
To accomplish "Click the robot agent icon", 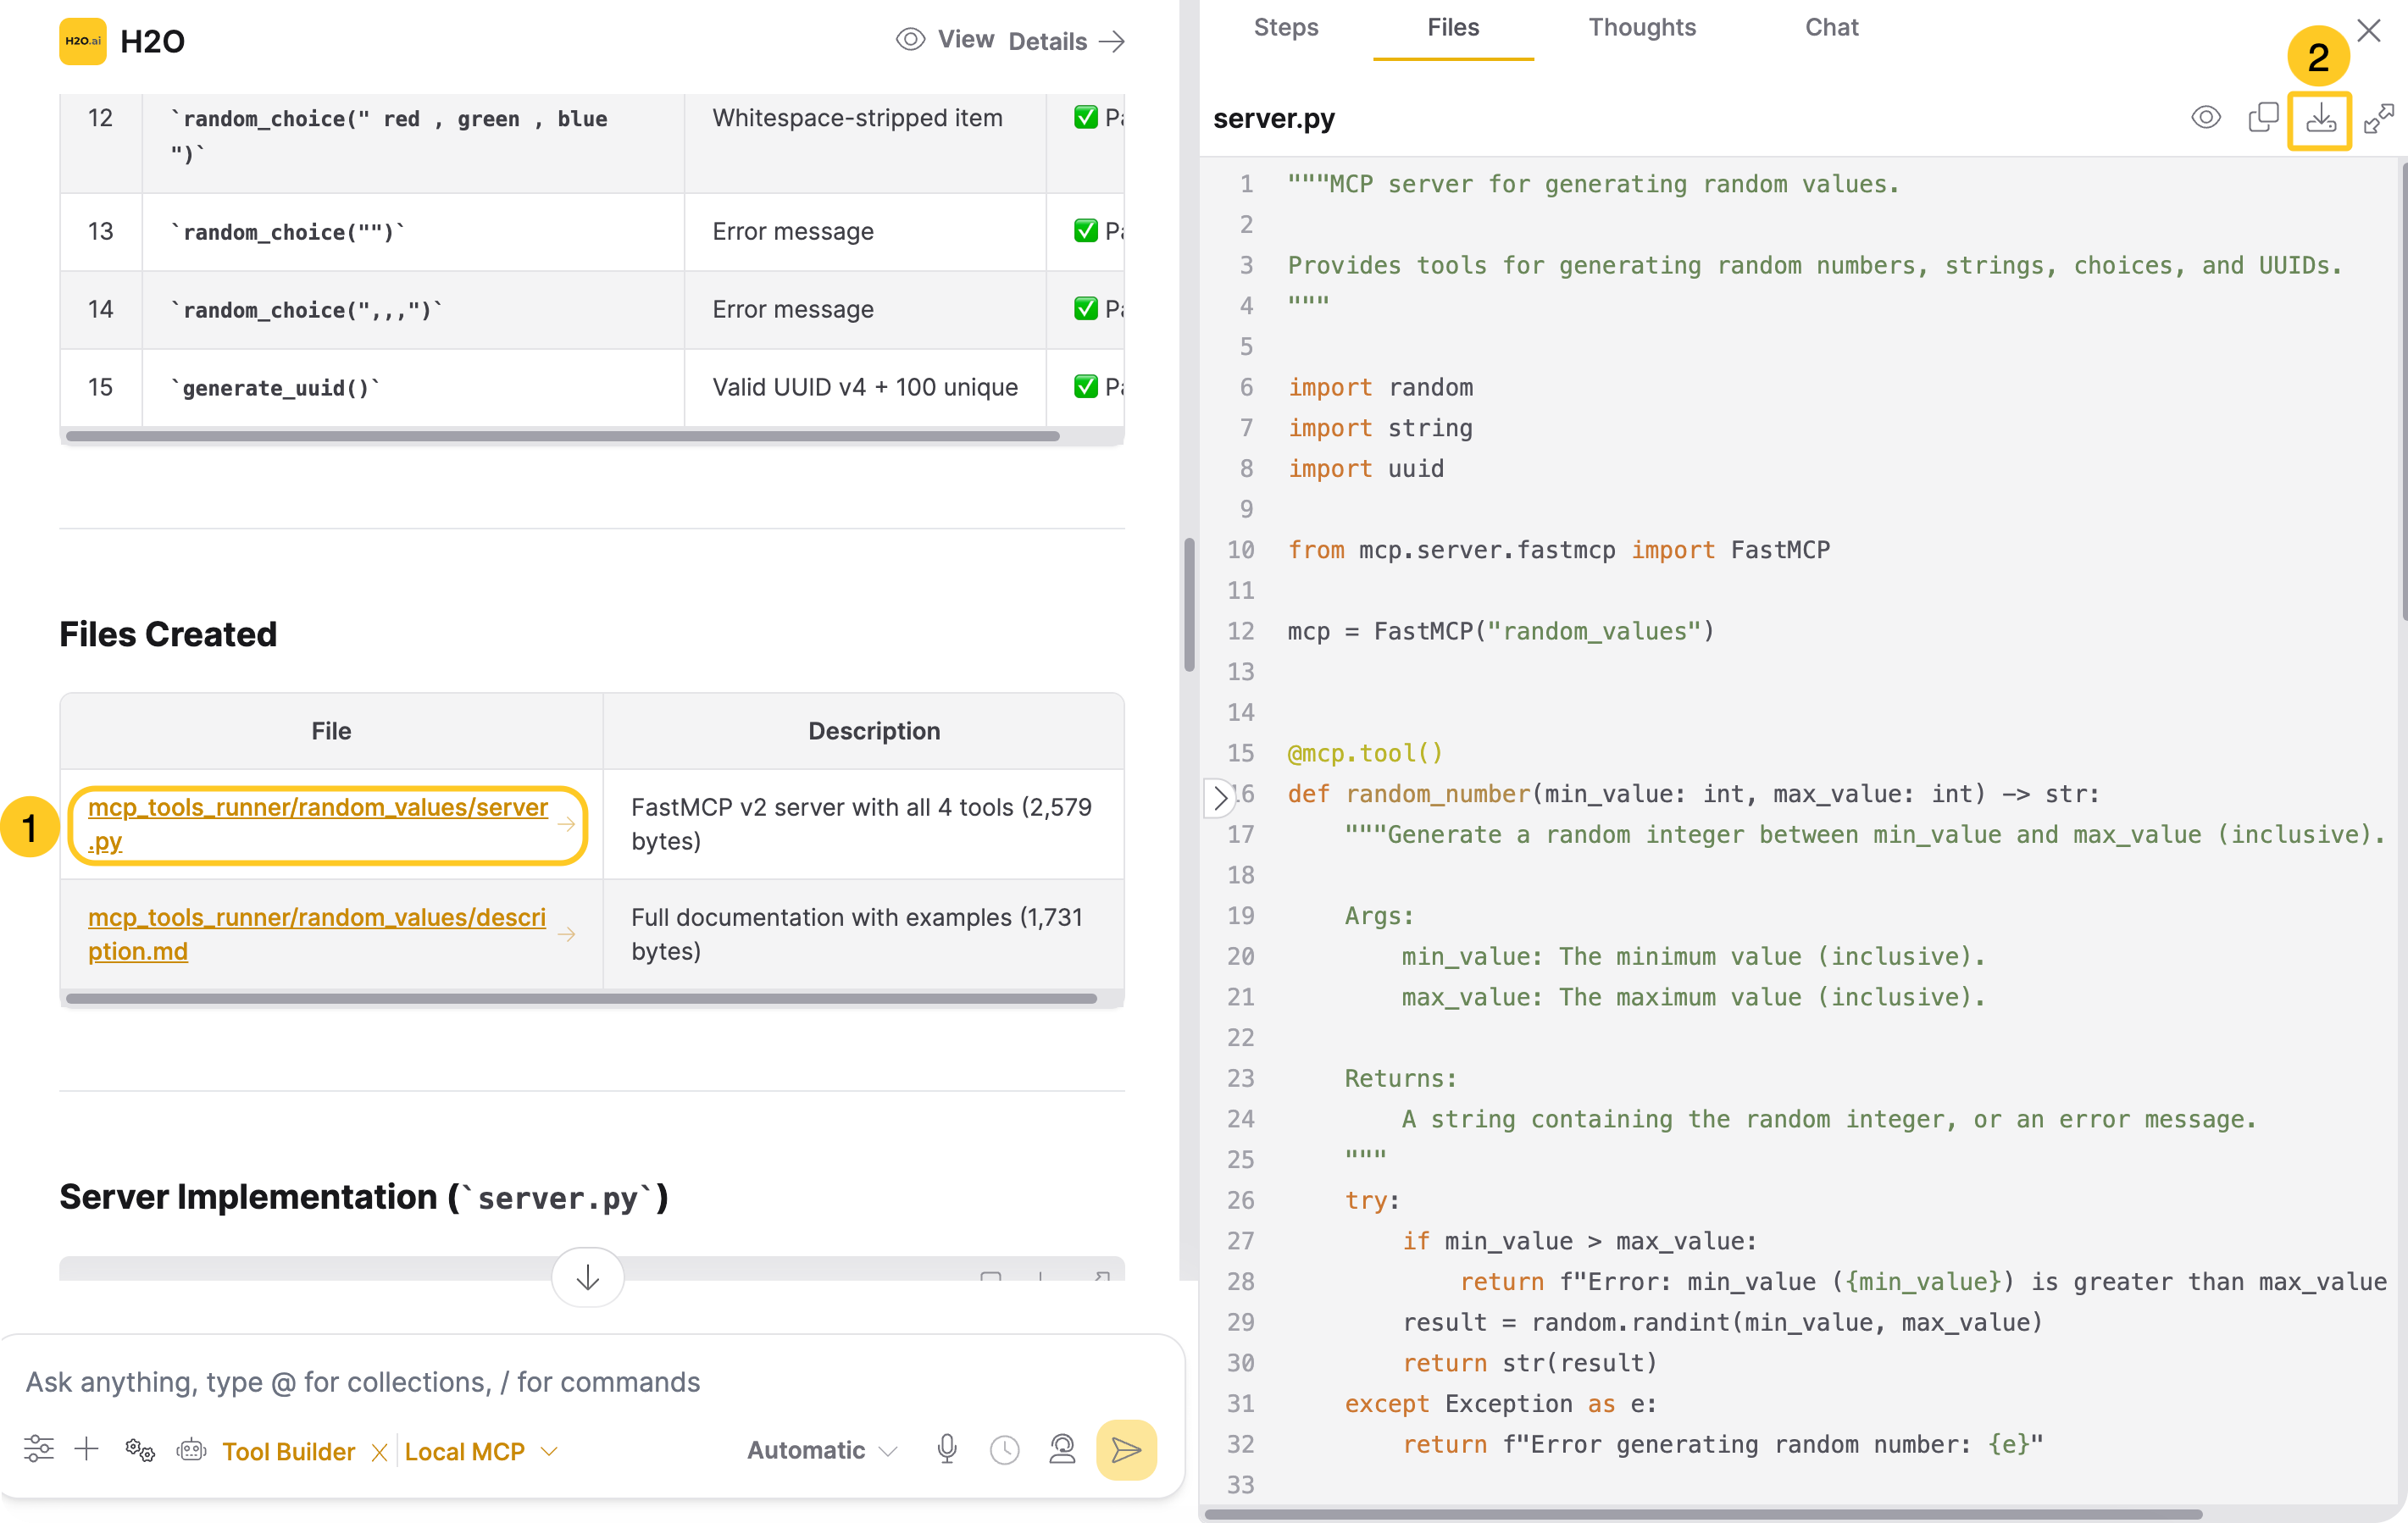I will click(191, 1449).
